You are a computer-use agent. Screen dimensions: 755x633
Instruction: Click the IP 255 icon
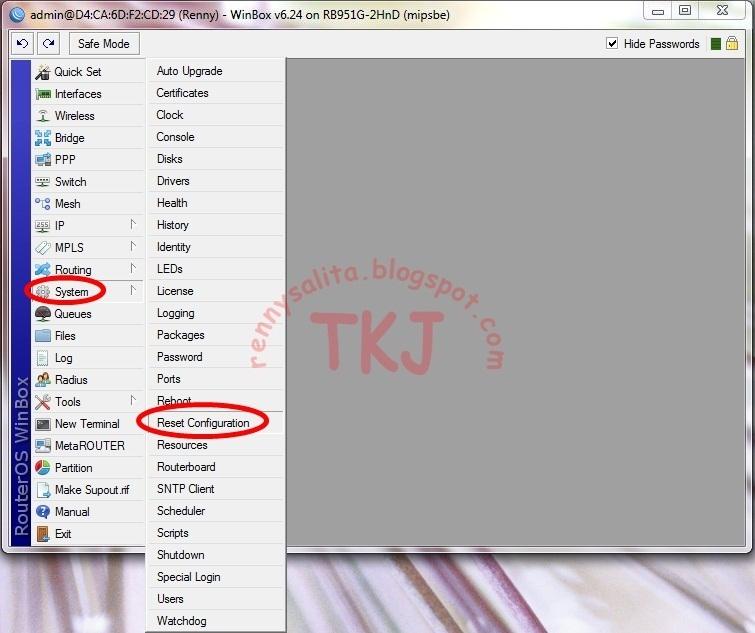tap(43, 226)
